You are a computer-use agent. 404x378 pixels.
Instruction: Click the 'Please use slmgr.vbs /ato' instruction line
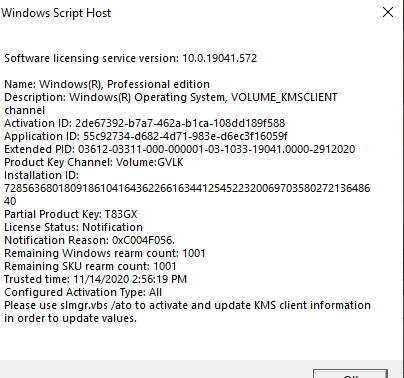(187, 305)
